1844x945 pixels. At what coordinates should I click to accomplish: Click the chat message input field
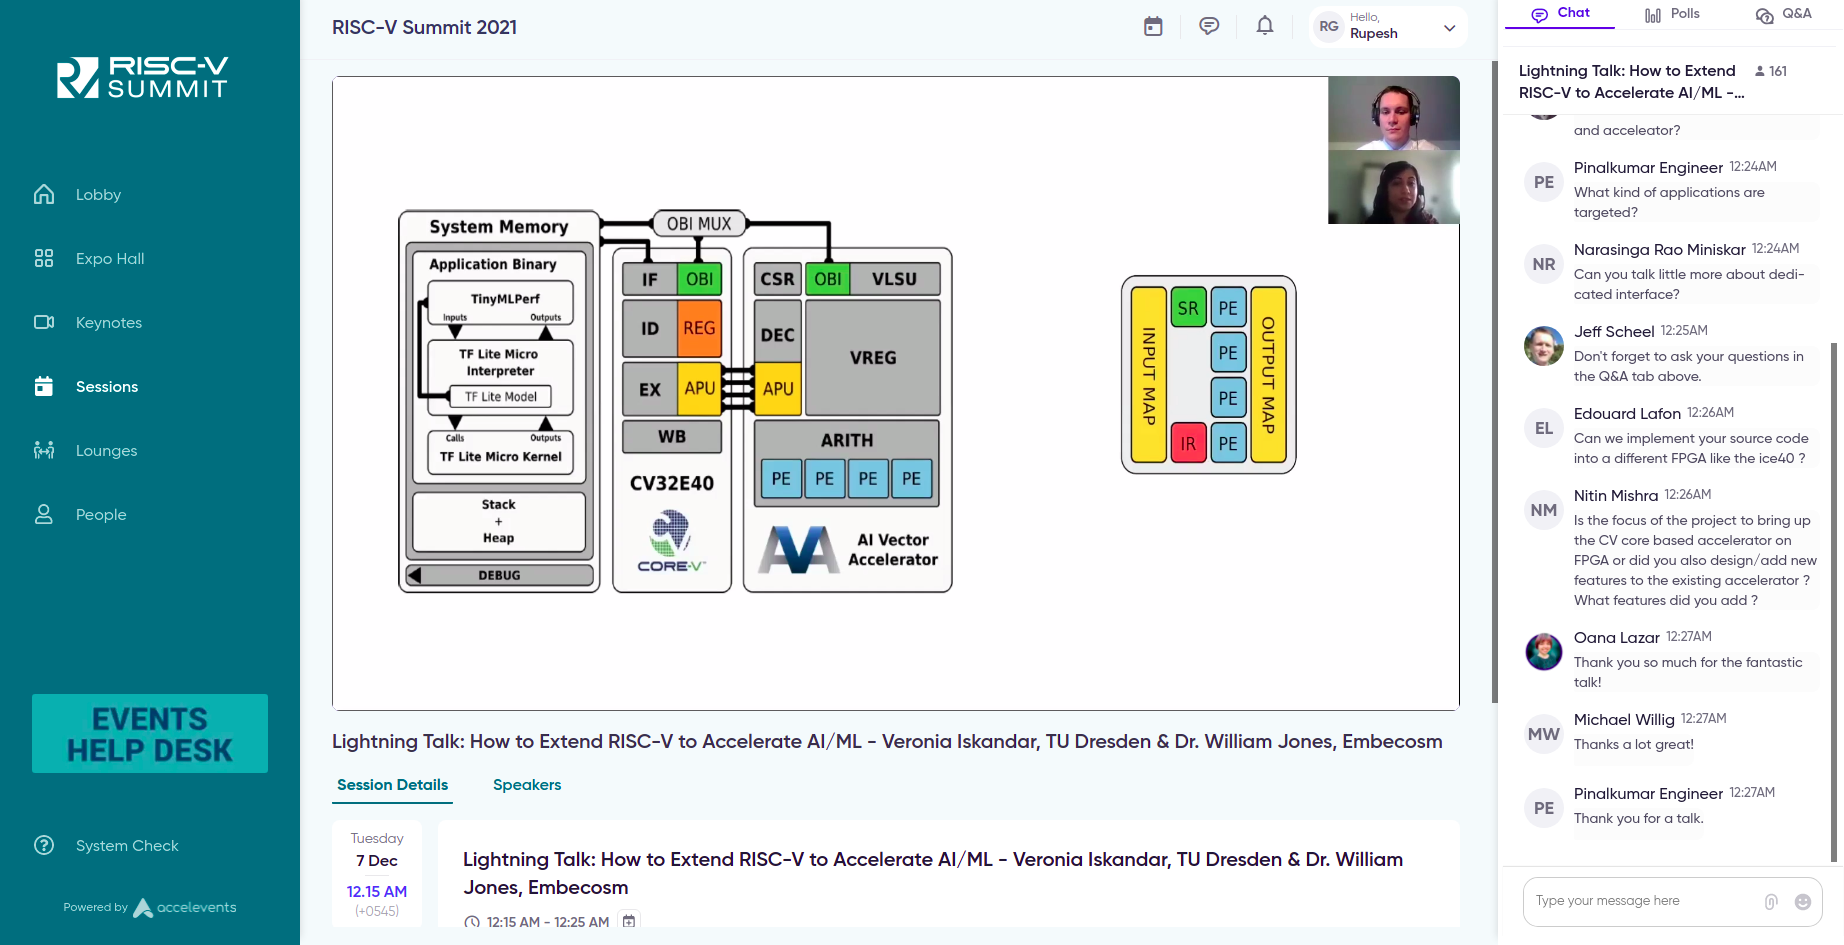[x=1645, y=902]
